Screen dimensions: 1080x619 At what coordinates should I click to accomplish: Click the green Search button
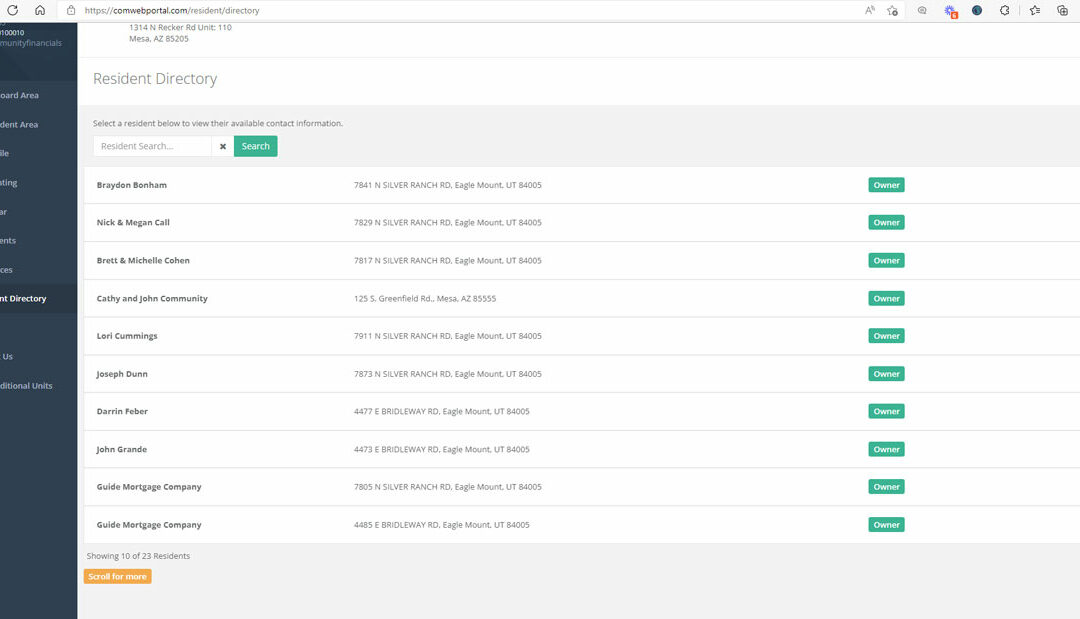pos(255,146)
